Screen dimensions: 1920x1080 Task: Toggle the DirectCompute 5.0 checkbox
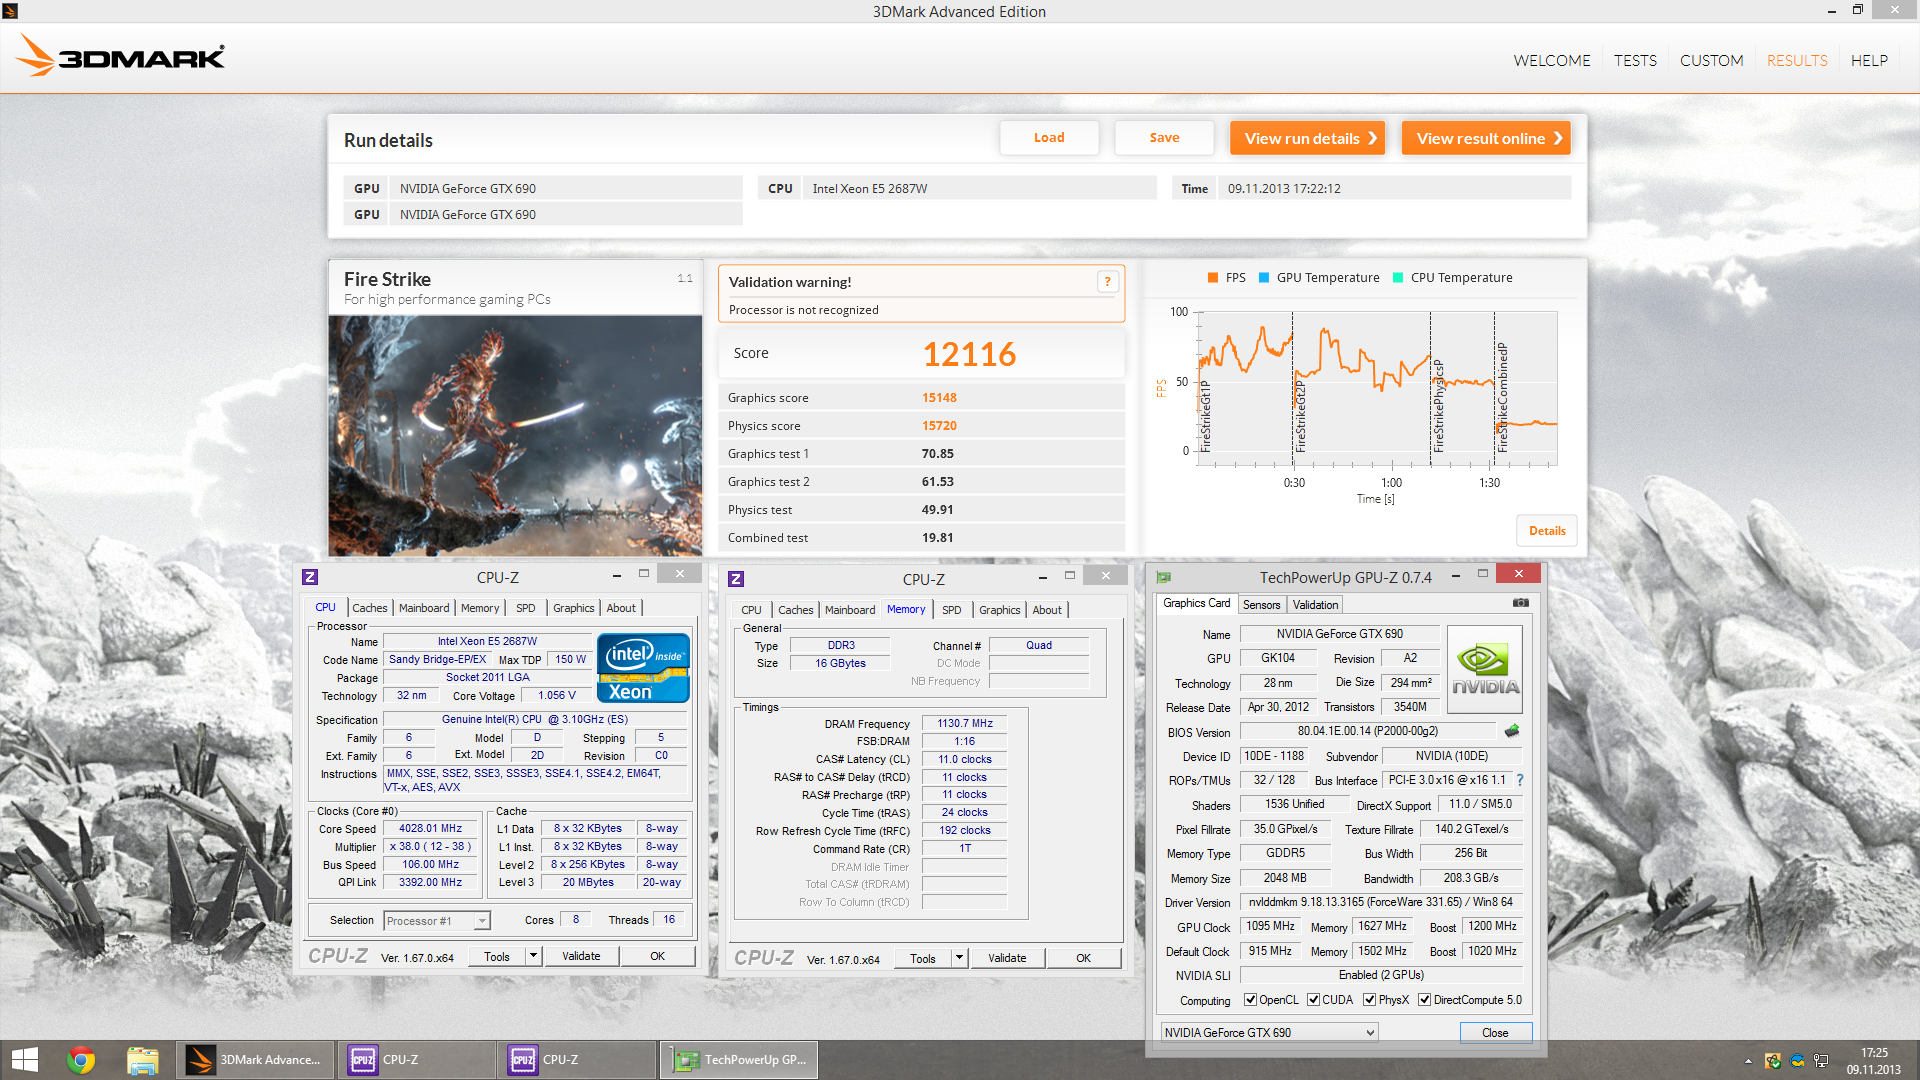(1424, 1000)
